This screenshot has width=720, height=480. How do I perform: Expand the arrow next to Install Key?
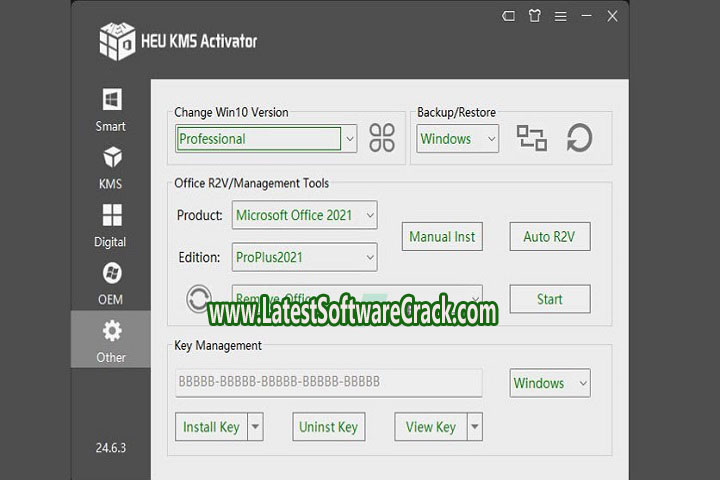tap(255, 427)
